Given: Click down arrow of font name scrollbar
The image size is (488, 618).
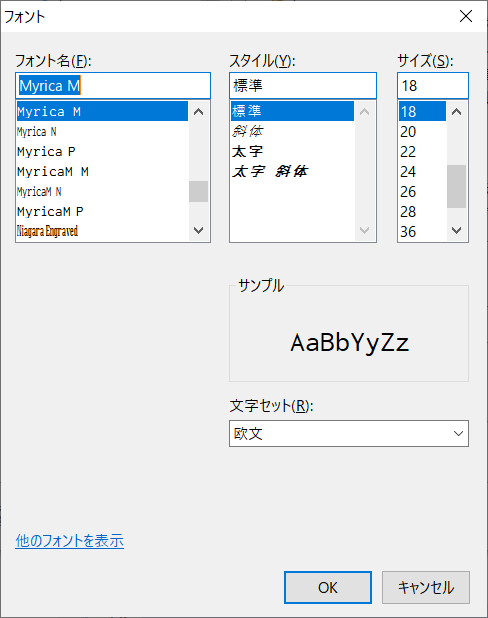Looking at the screenshot, I should (x=198, y=230).
